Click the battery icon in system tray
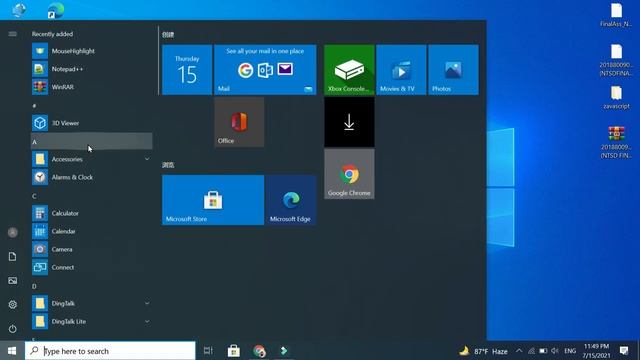The width and height of the screenshot is (640, 360). tap(543, 351)
